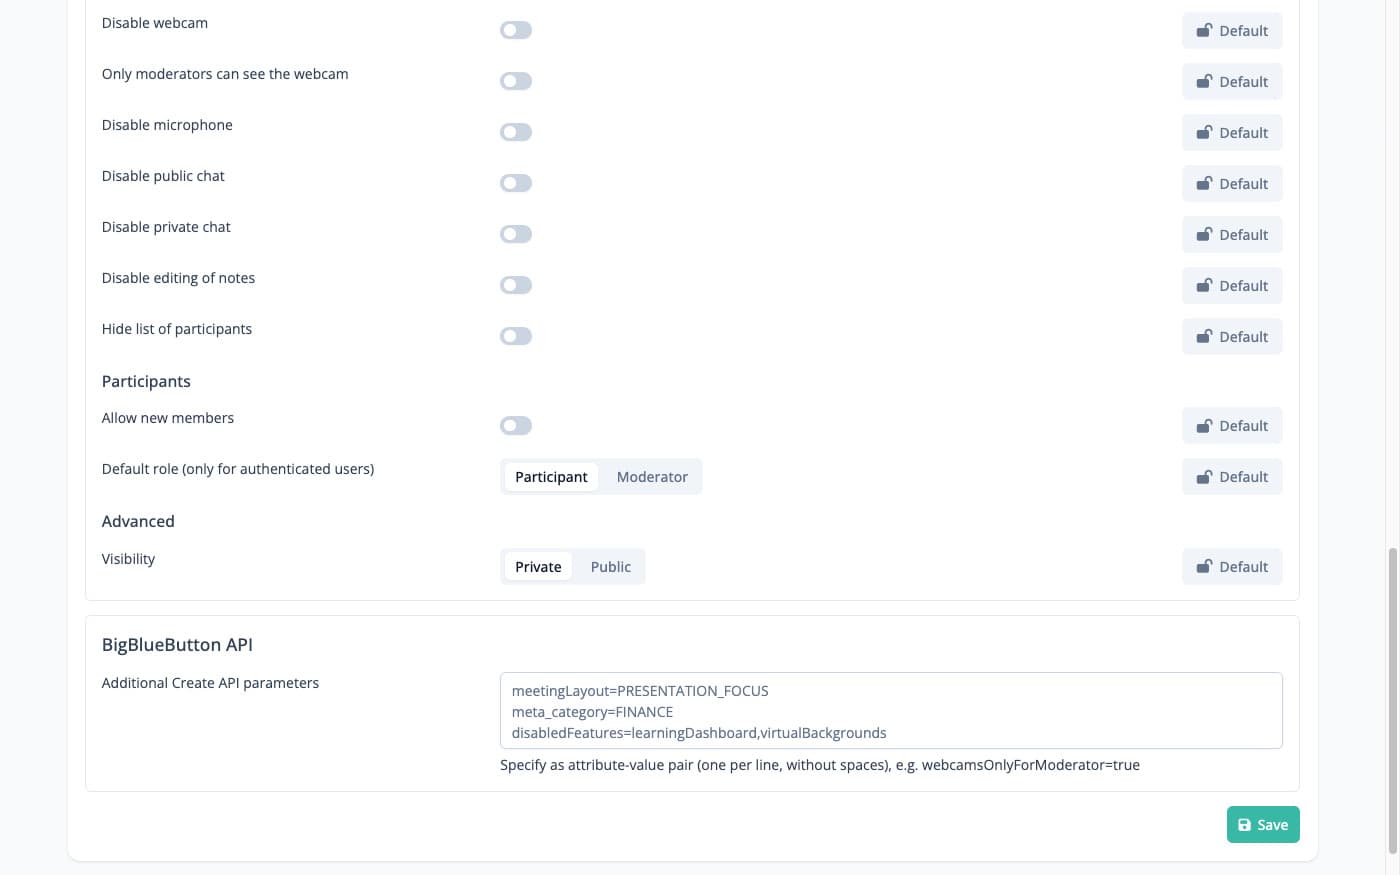Screen dimensions: 1400x875
Task: Turn on Disable private chat
Action: (x=516, y=235)
